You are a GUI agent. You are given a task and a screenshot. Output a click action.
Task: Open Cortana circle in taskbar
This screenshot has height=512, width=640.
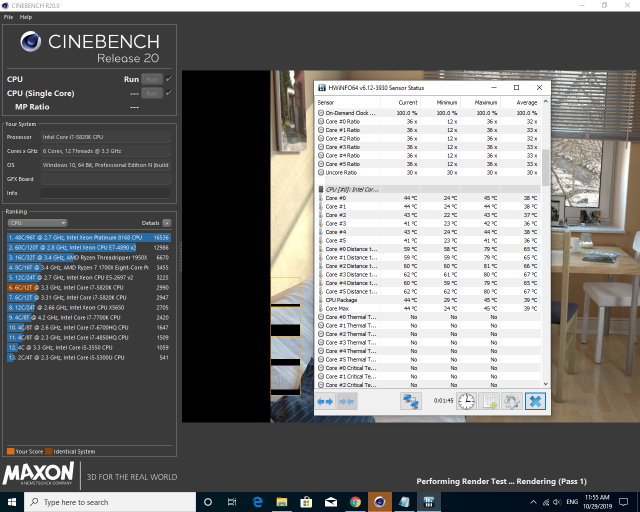coord(208,502)
